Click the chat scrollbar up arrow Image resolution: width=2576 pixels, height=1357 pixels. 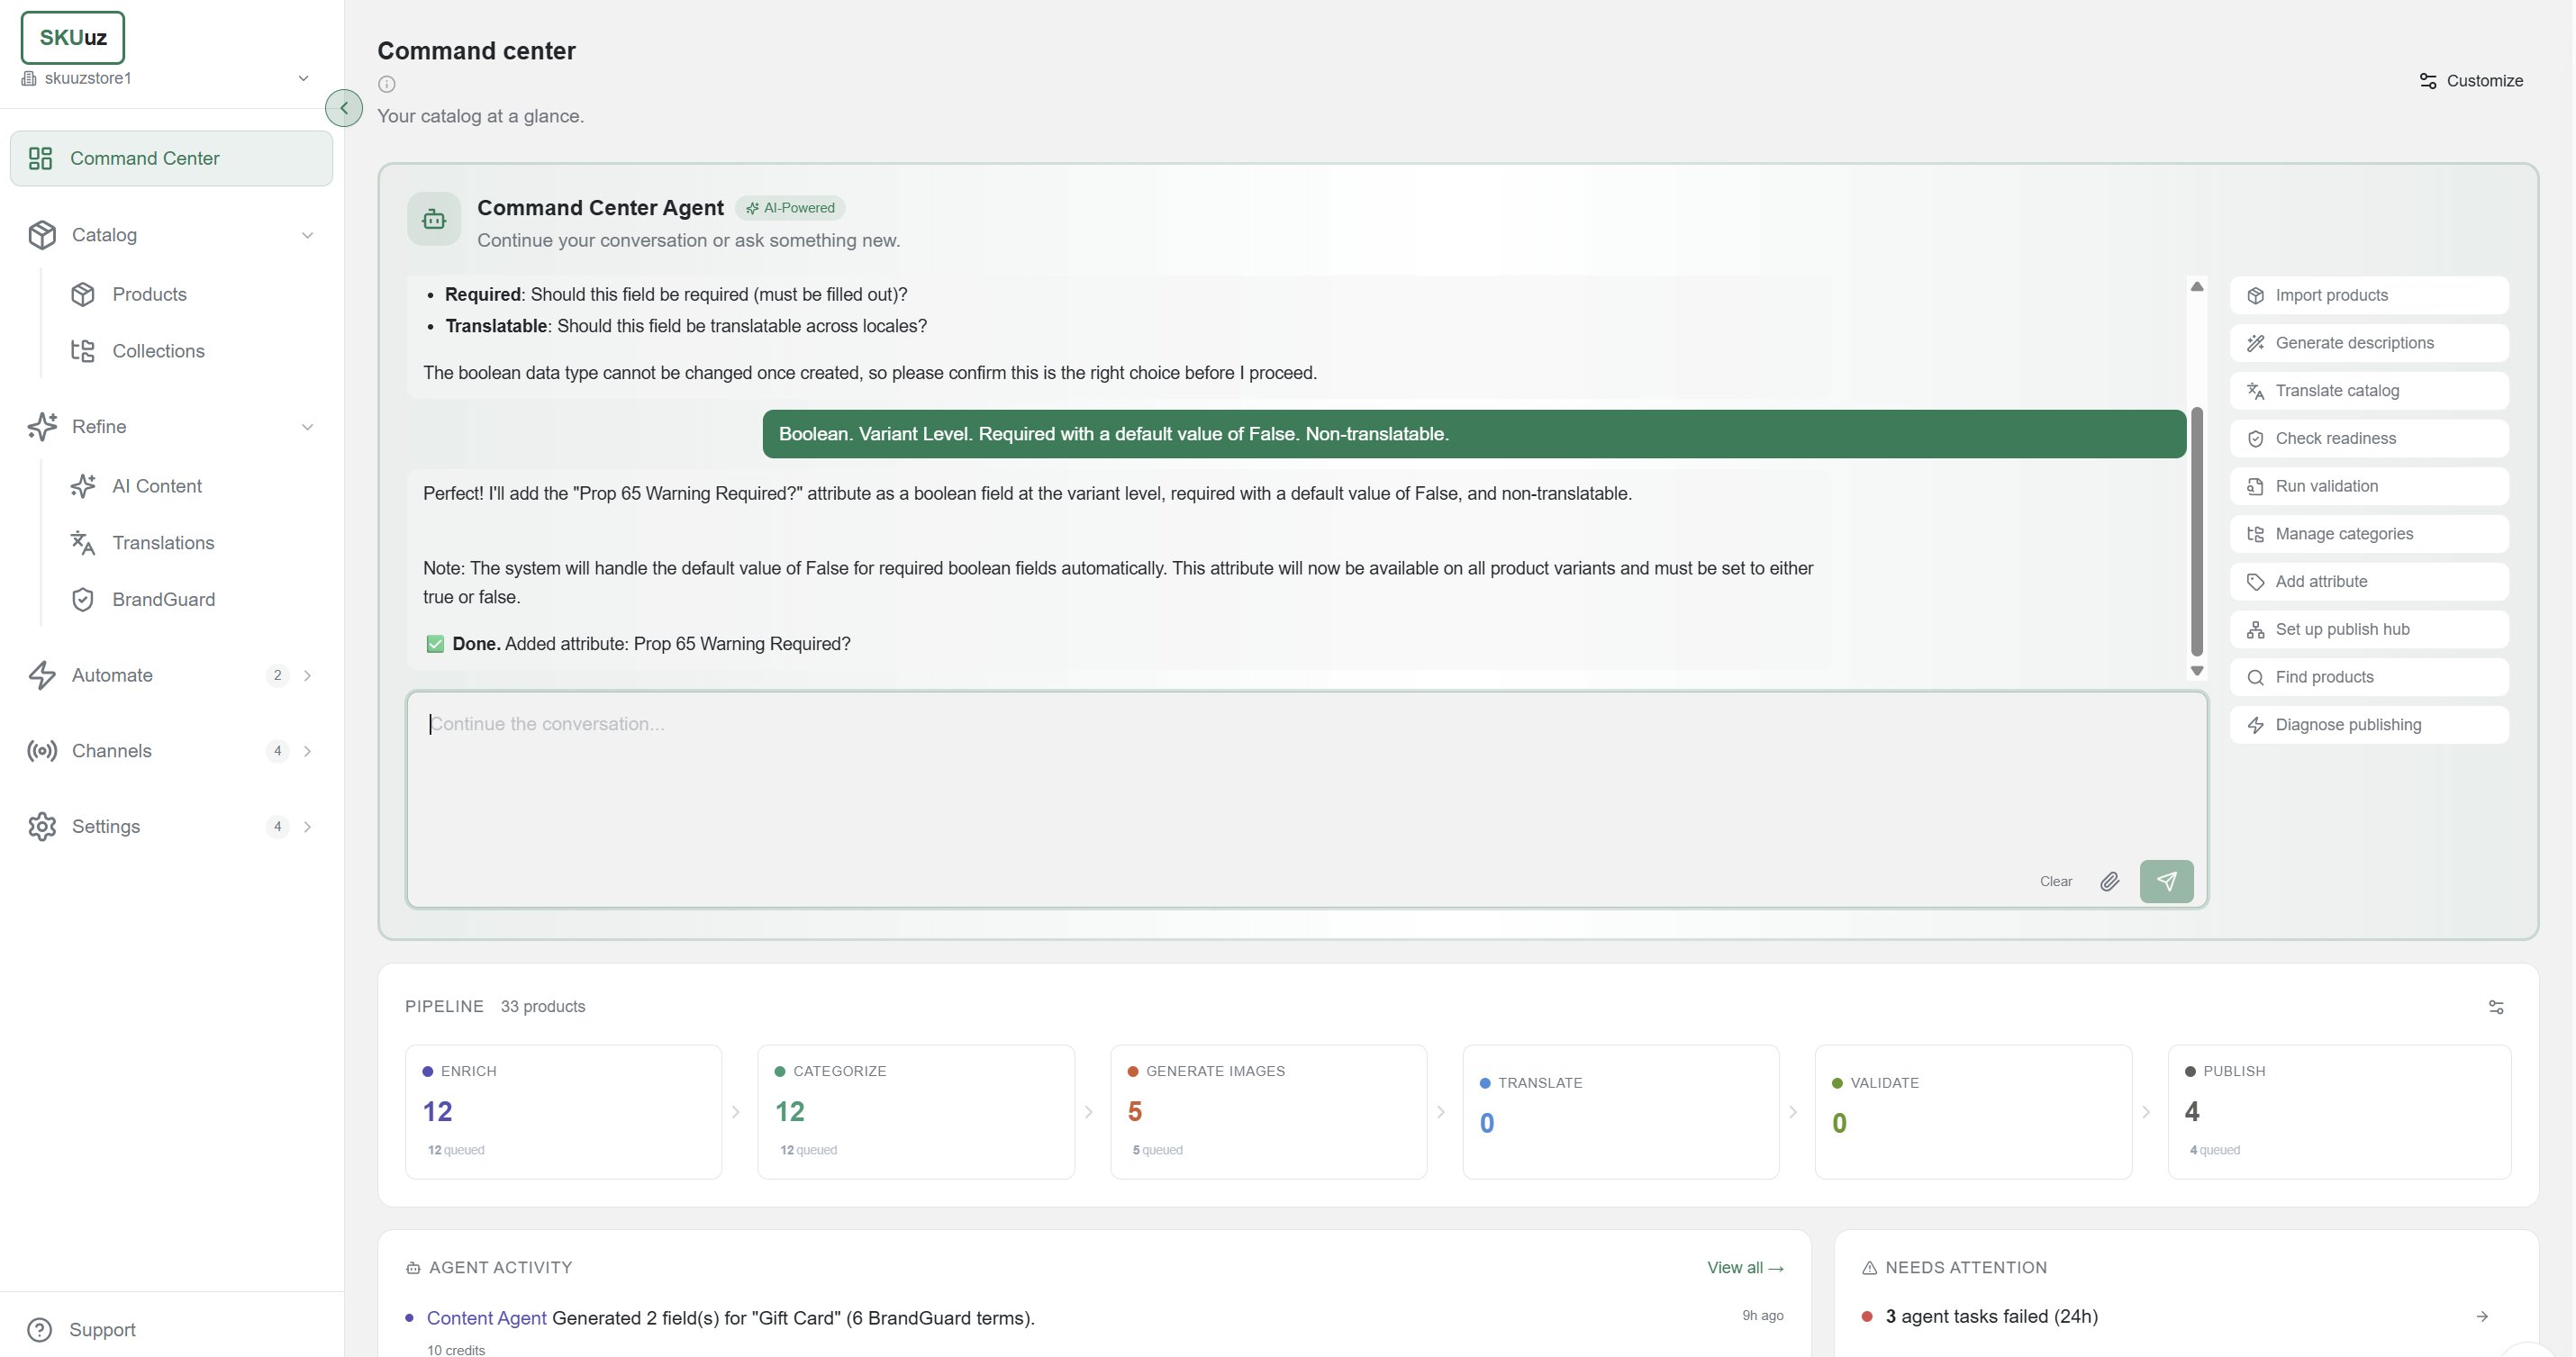click(x=2196, y=287)
